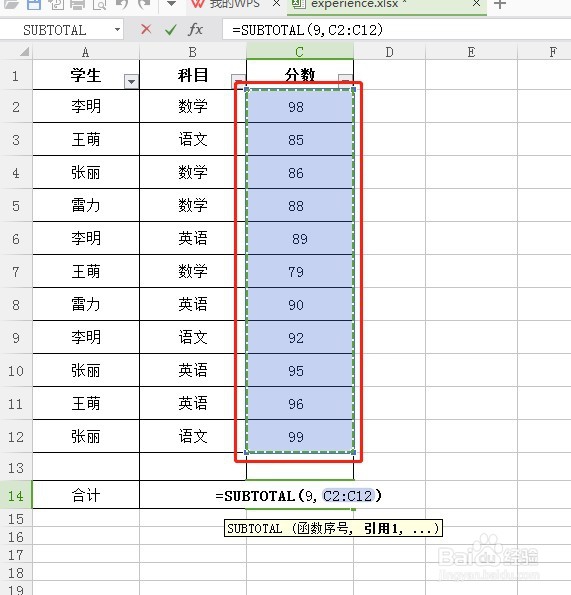Click 数学 in row 7
The width and height of the screenshot is (571, 595).
coord(193,271)
